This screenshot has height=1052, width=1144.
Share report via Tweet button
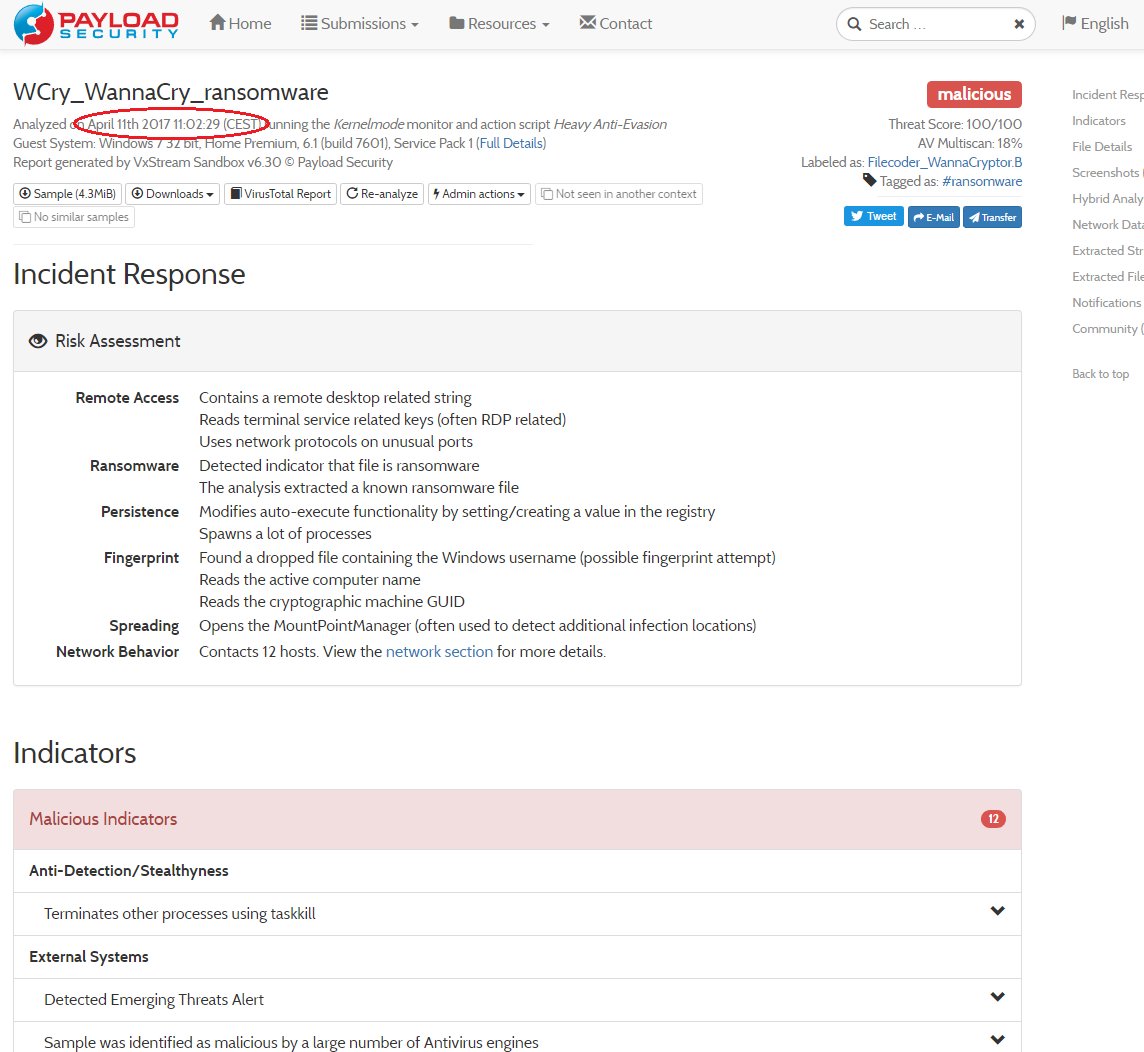[x=873, y=217]
